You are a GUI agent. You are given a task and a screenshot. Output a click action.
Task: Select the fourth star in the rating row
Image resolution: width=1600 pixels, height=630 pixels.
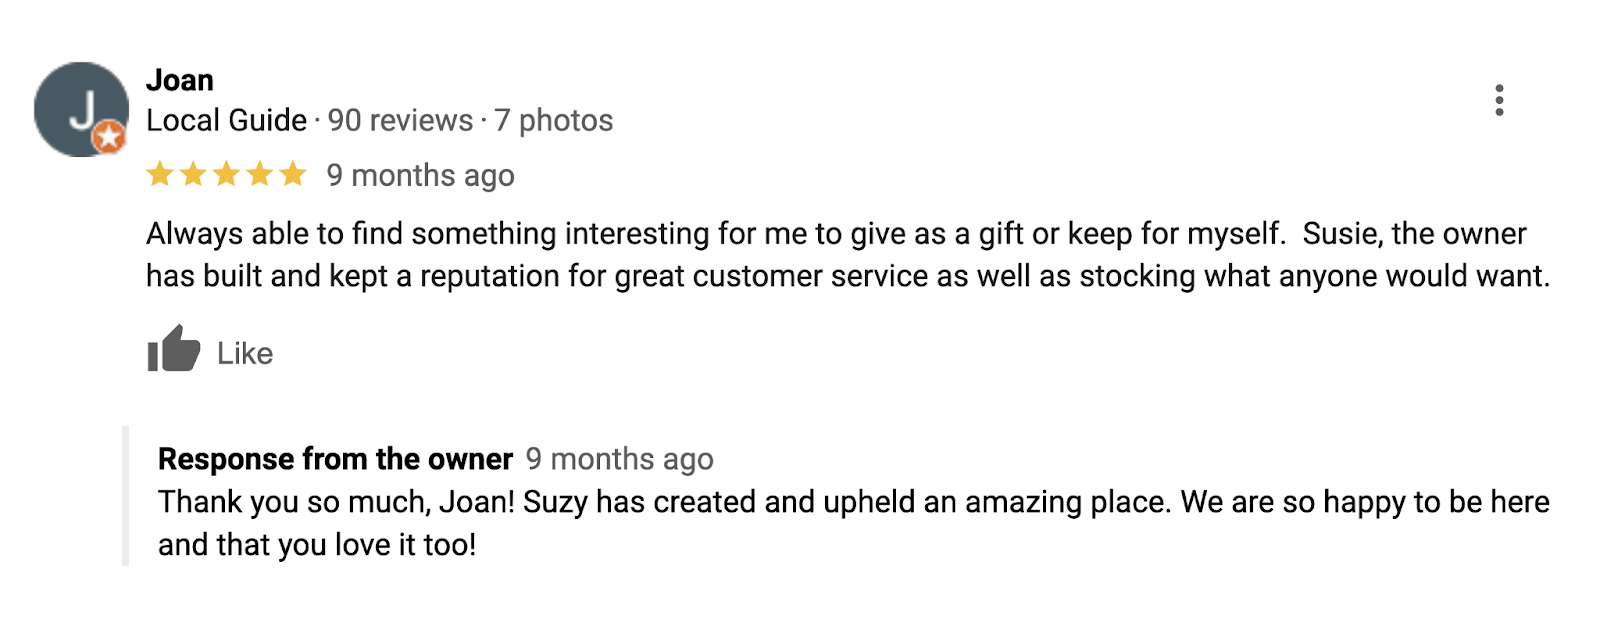tap(259, 174)
